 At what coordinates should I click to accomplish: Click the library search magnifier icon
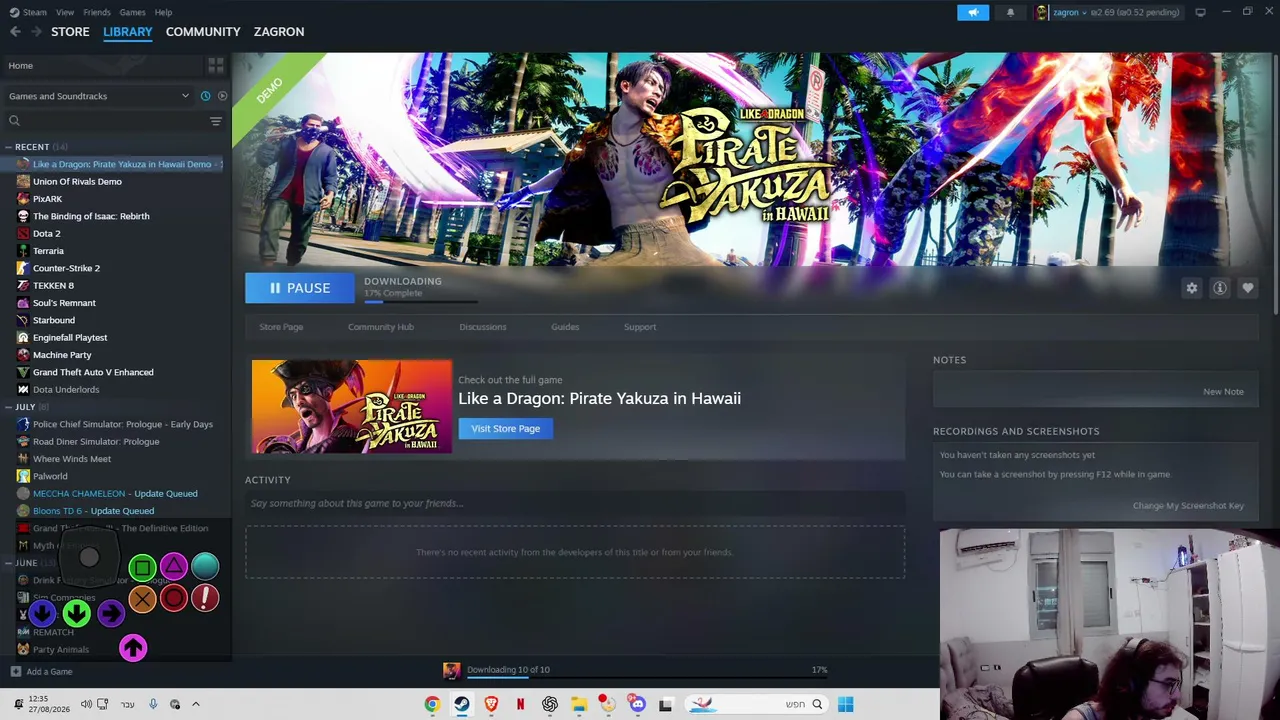[x=14, y=121]
